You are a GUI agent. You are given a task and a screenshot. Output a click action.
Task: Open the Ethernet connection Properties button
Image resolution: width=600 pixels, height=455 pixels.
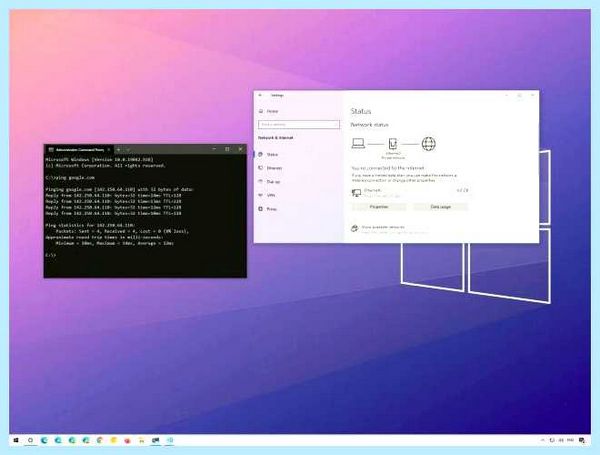pos(379,207)
